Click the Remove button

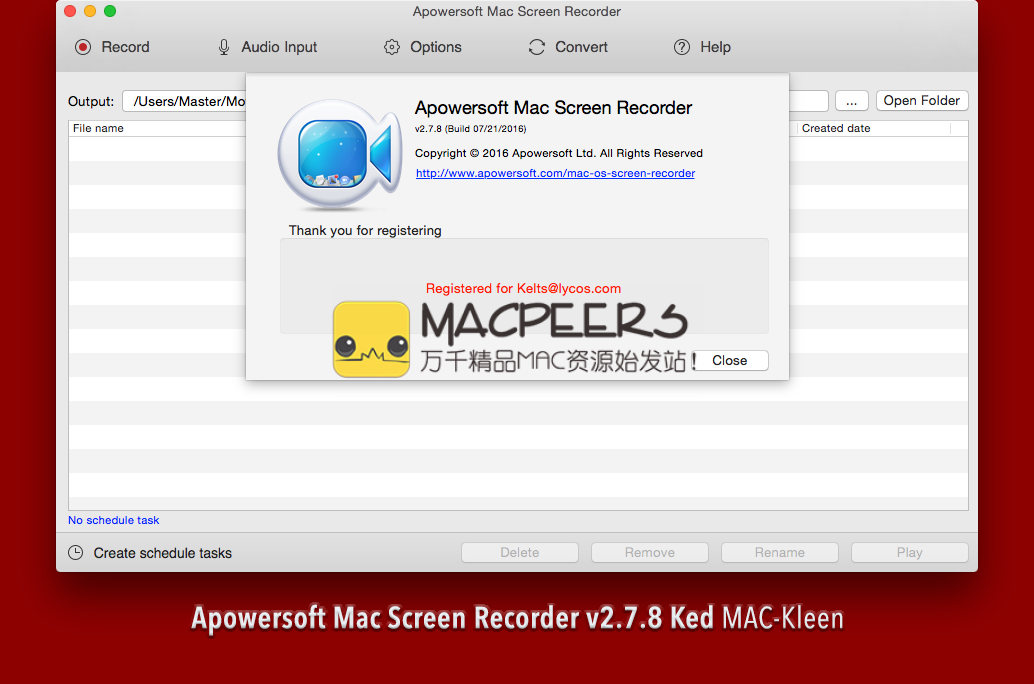coord(650,553)
